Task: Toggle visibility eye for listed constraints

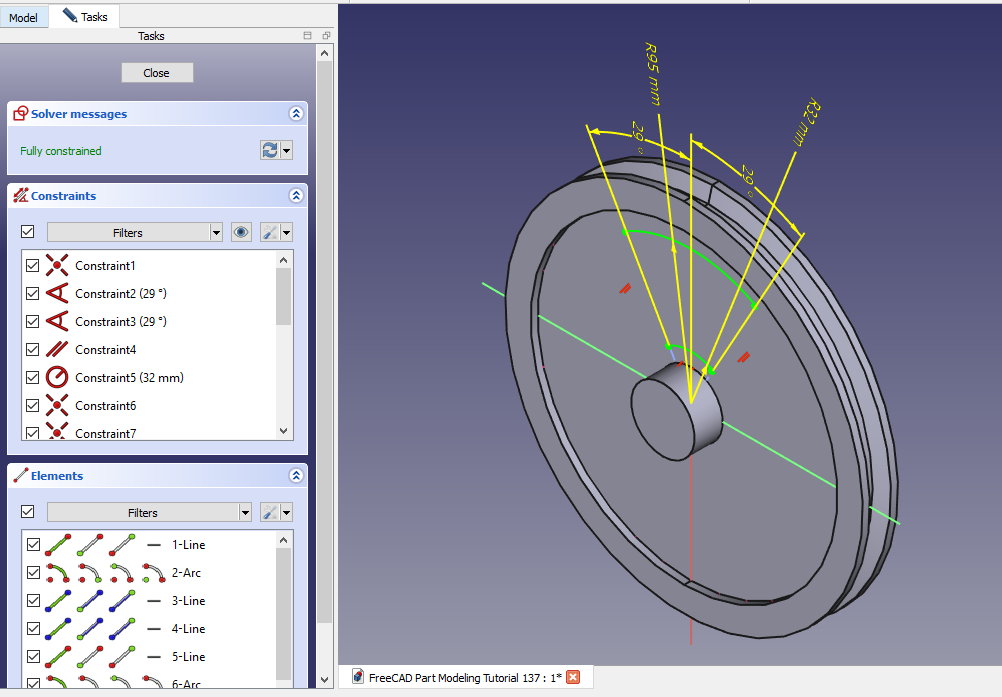Action: coord(241,232)
